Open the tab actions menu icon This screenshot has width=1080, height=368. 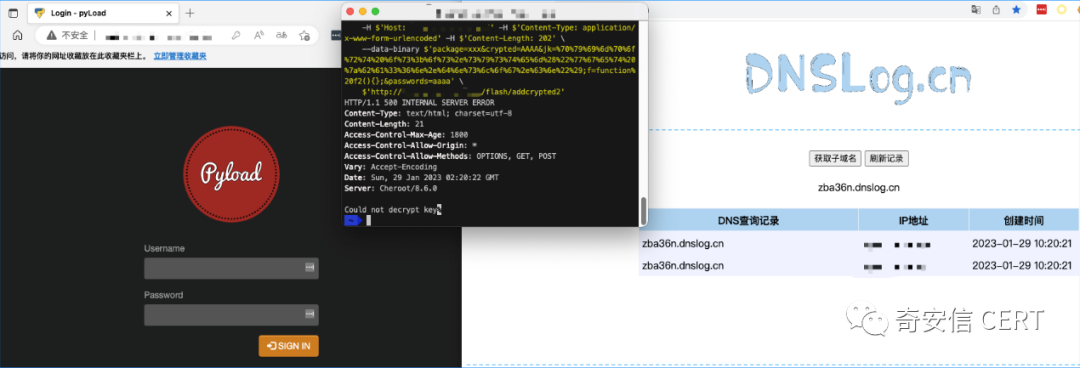point(13,13)
